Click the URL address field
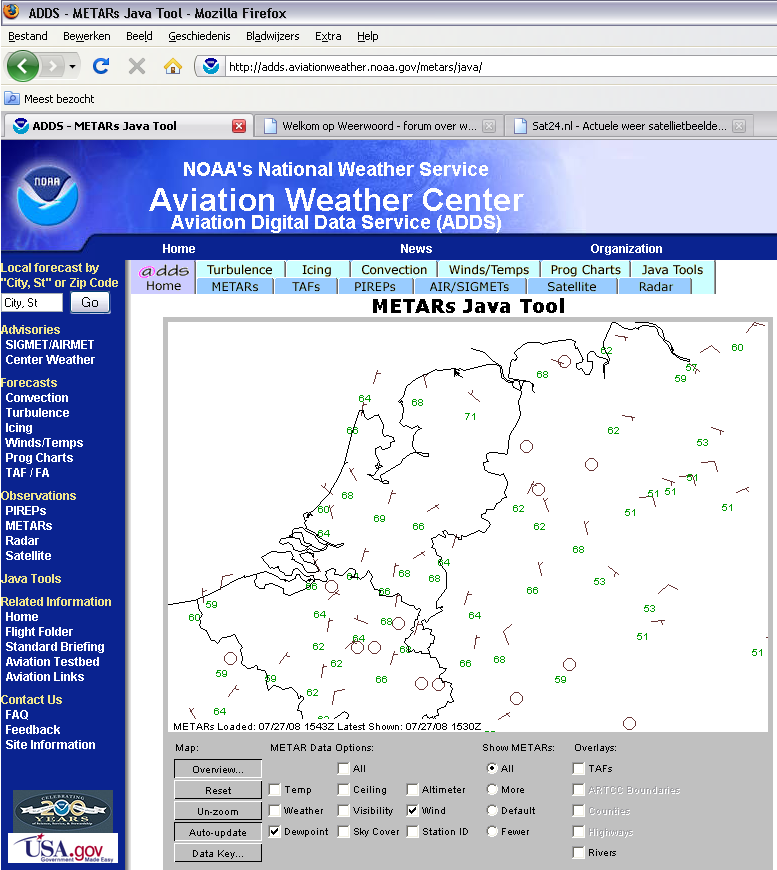The image size is (777, 870). tap(500, 67)
